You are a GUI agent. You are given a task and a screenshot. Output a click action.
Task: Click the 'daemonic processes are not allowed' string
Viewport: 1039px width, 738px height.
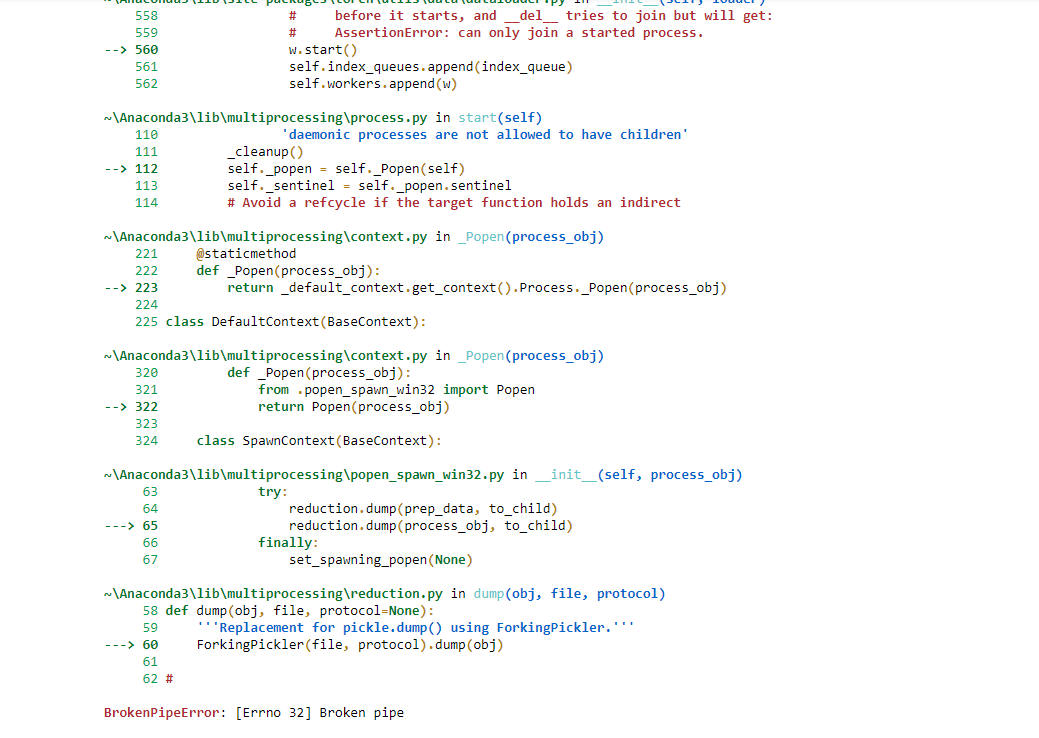485,135
